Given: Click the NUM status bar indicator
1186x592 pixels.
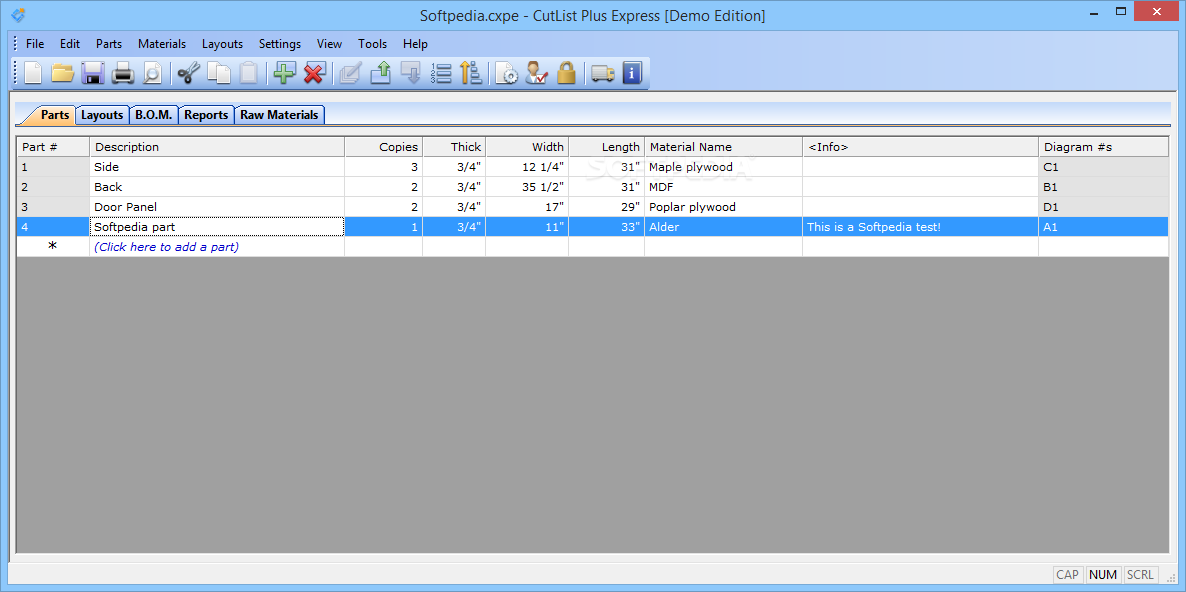Looking at the screenshot, I should point(1103,575).
